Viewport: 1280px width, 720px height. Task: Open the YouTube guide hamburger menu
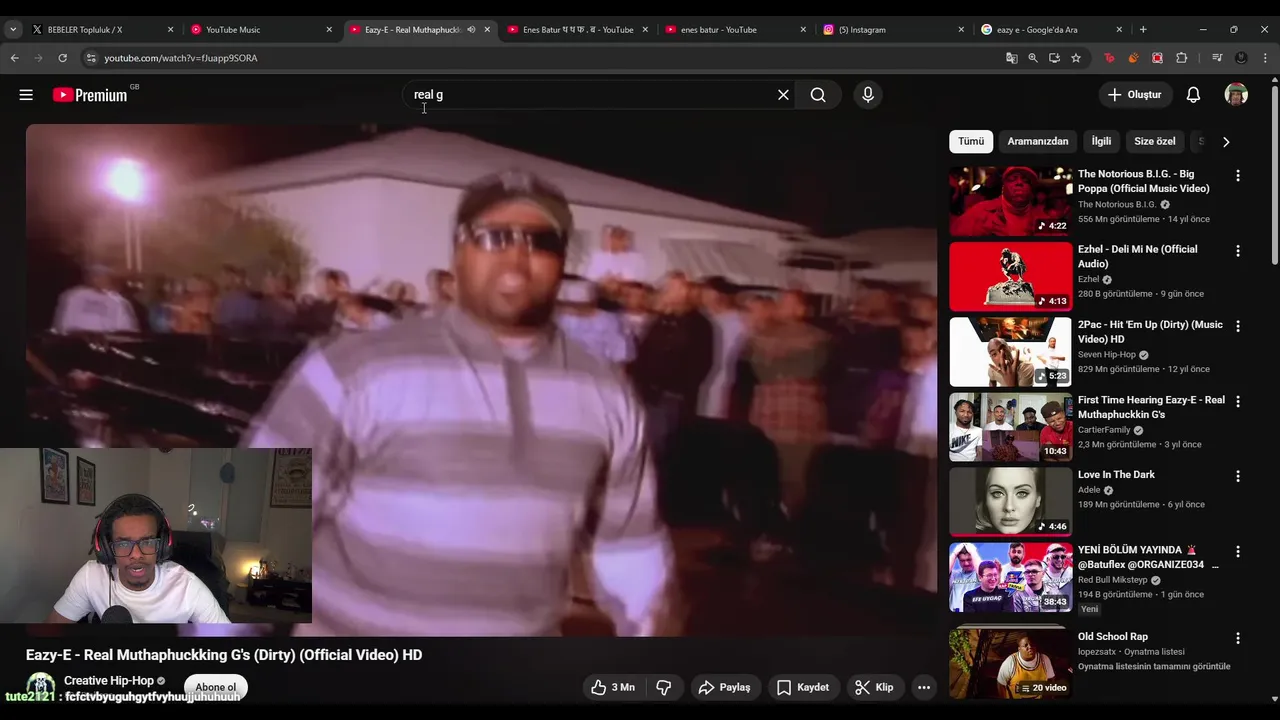(x=26, y=95)
